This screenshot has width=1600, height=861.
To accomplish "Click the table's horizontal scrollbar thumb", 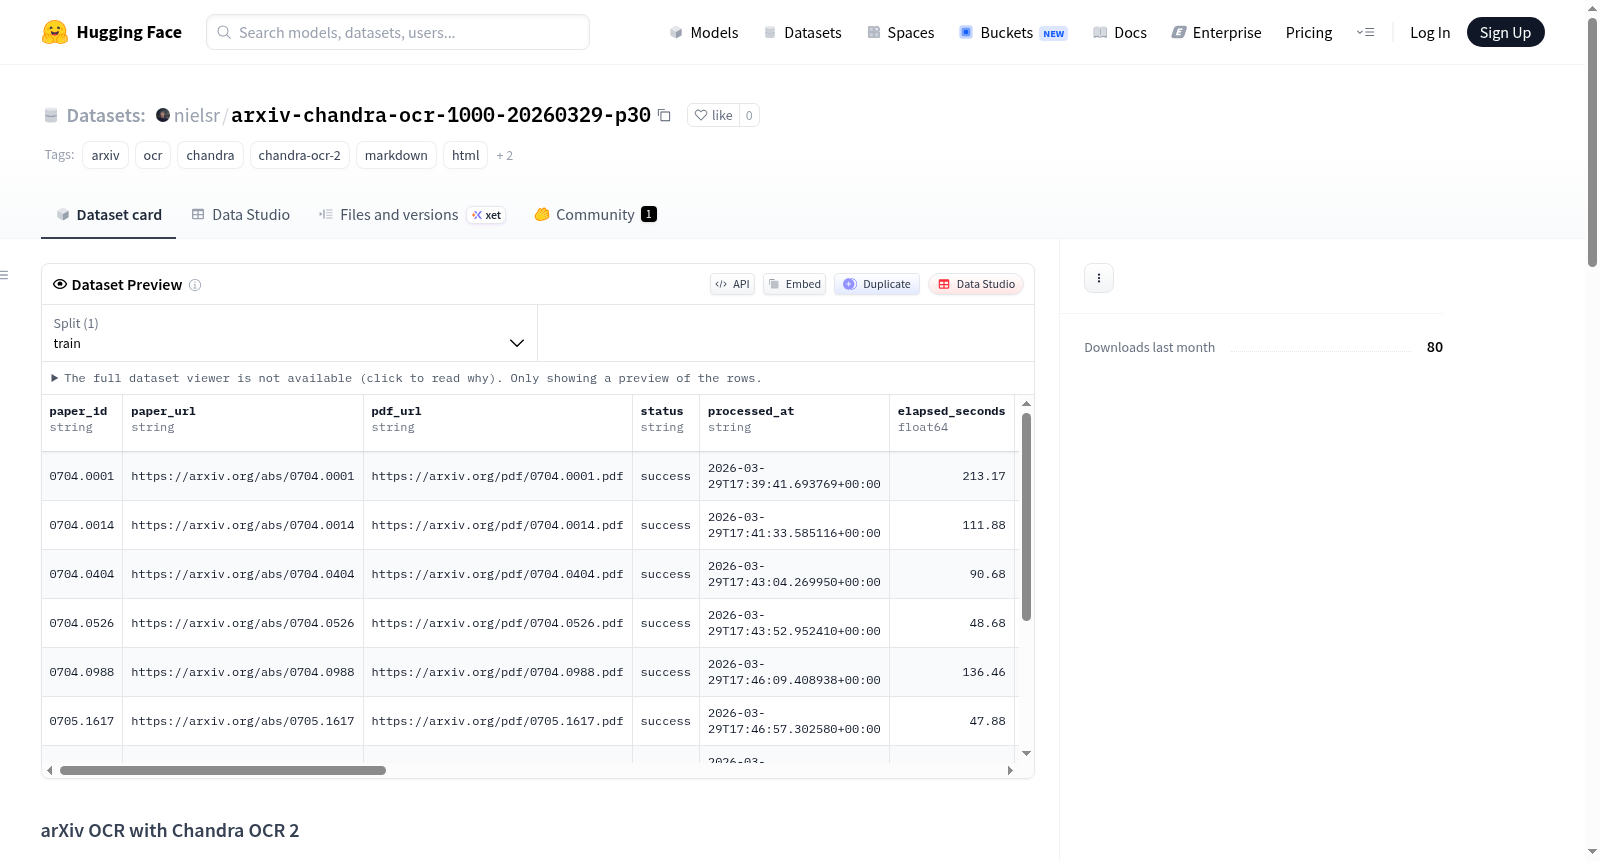I will (223, 771).
